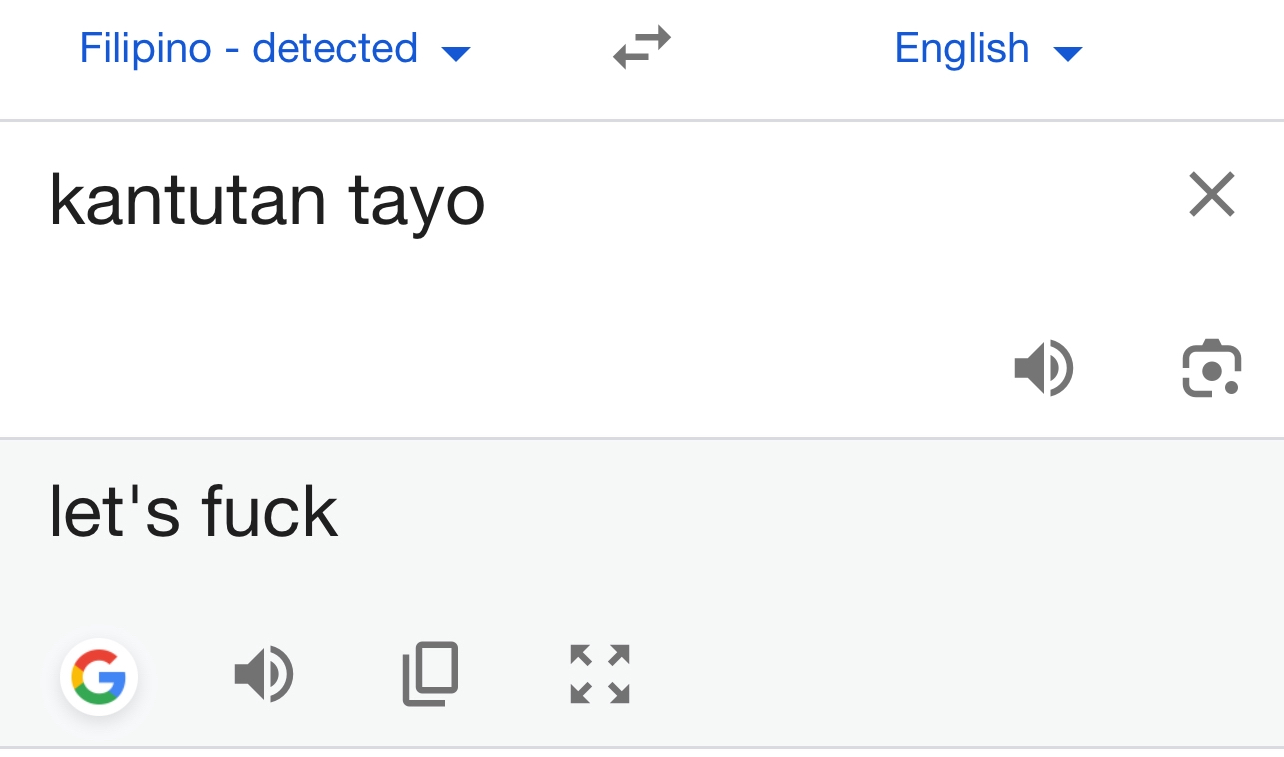Clear the source text with the X
This screenshot has width=1284, height=757.
click(x=1212, y=194)
